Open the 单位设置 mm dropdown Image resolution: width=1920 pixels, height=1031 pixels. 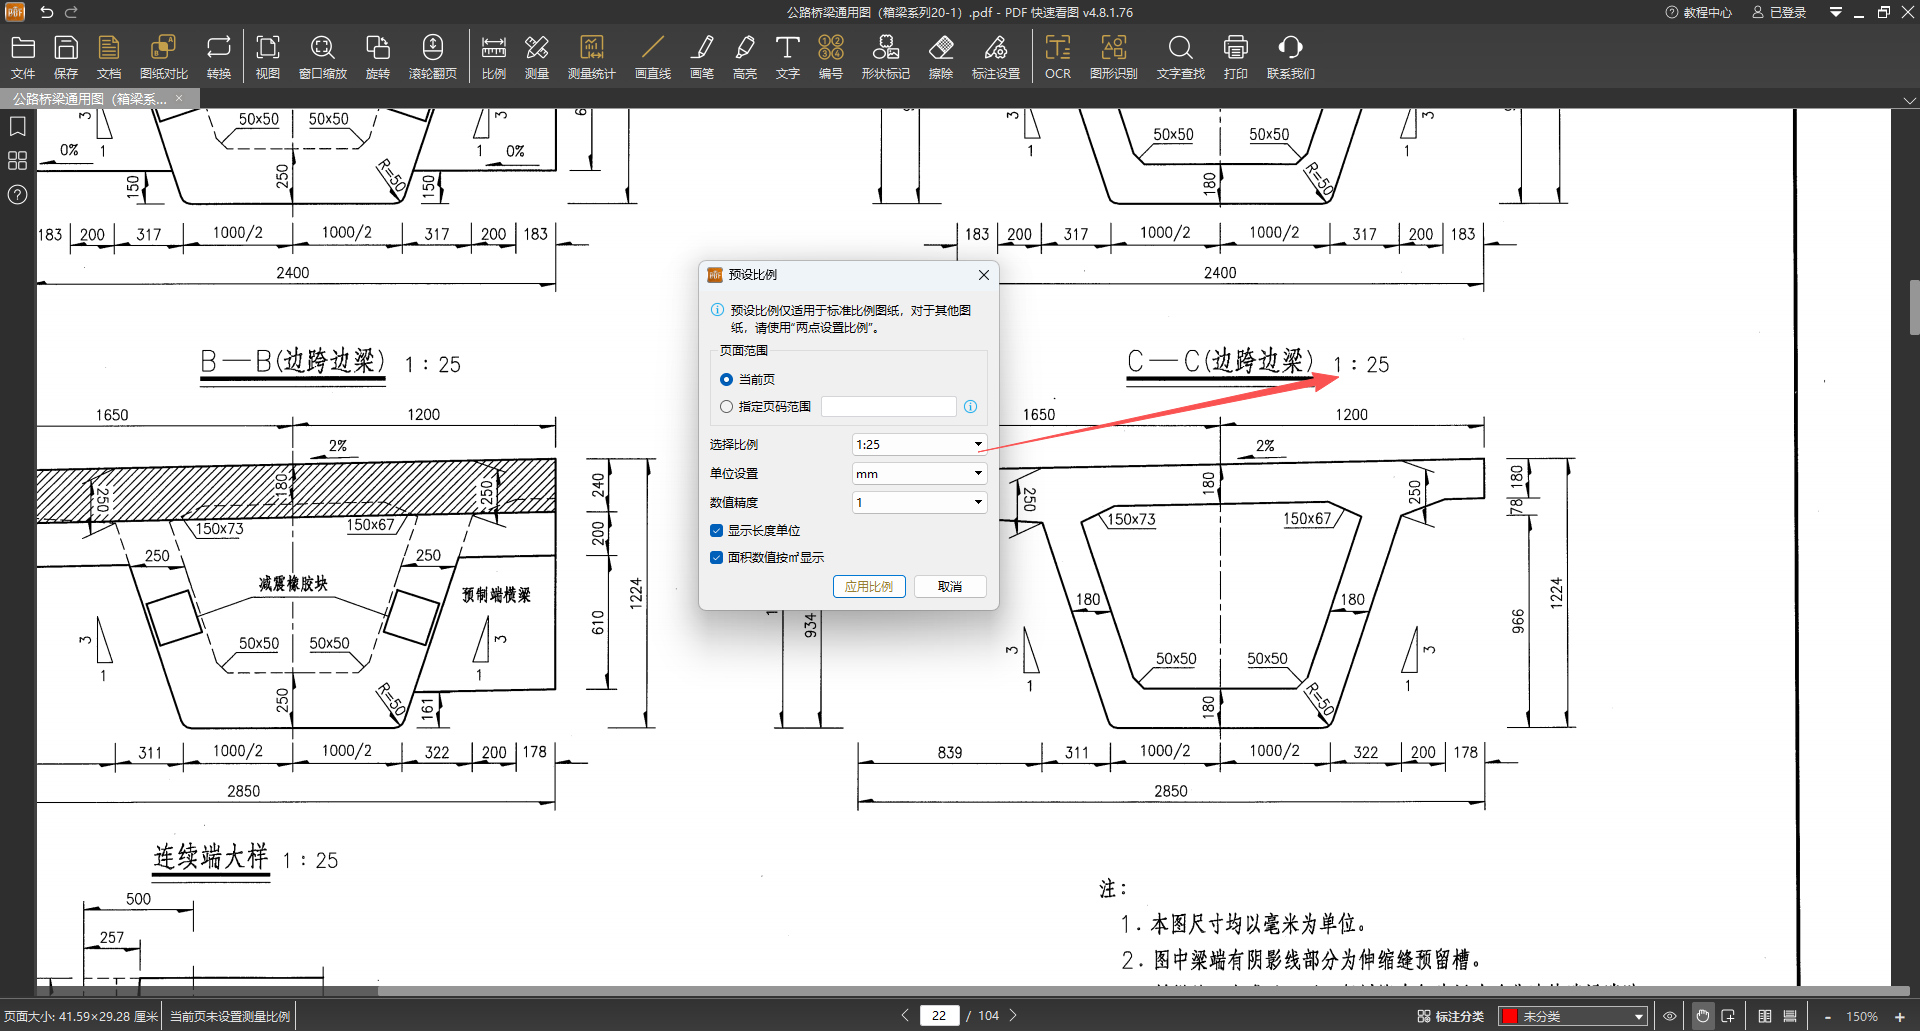tap(919, 474)
